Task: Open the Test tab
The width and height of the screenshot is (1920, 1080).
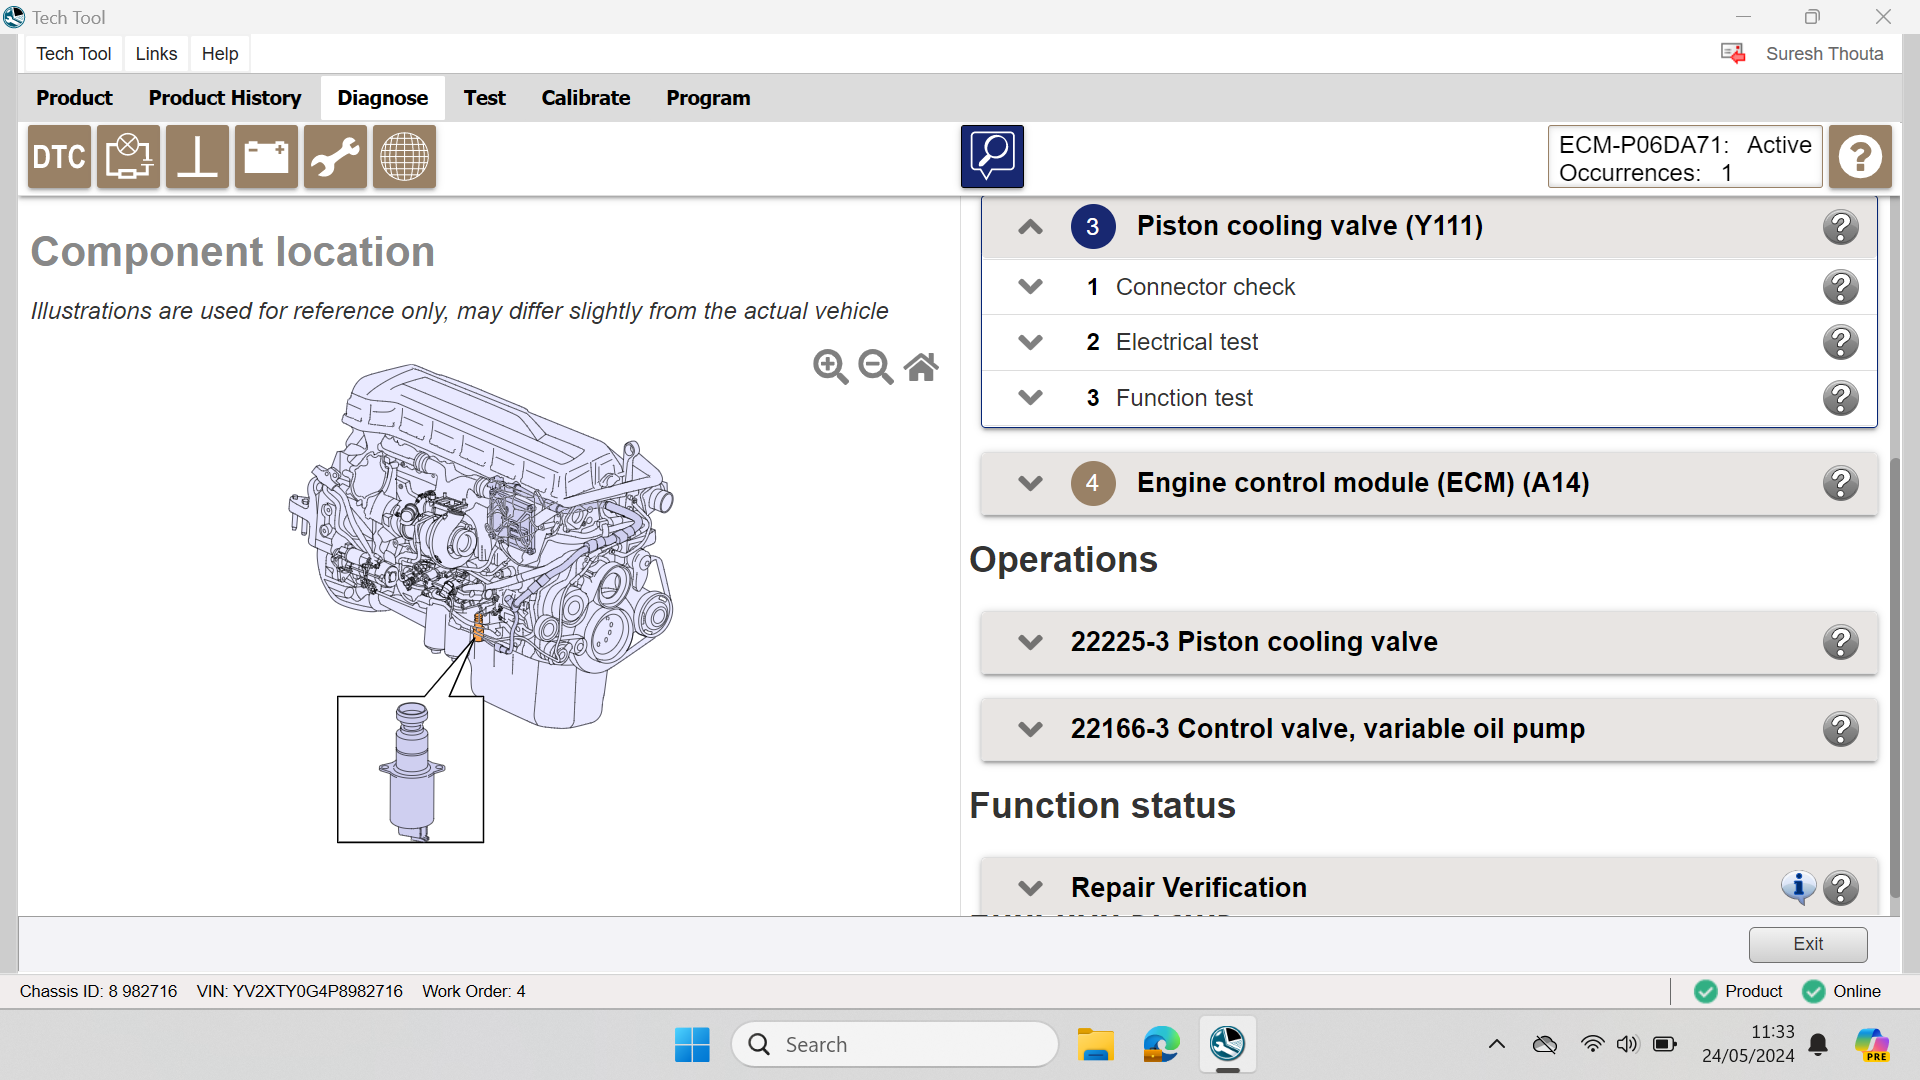Action: click(484, 98)
